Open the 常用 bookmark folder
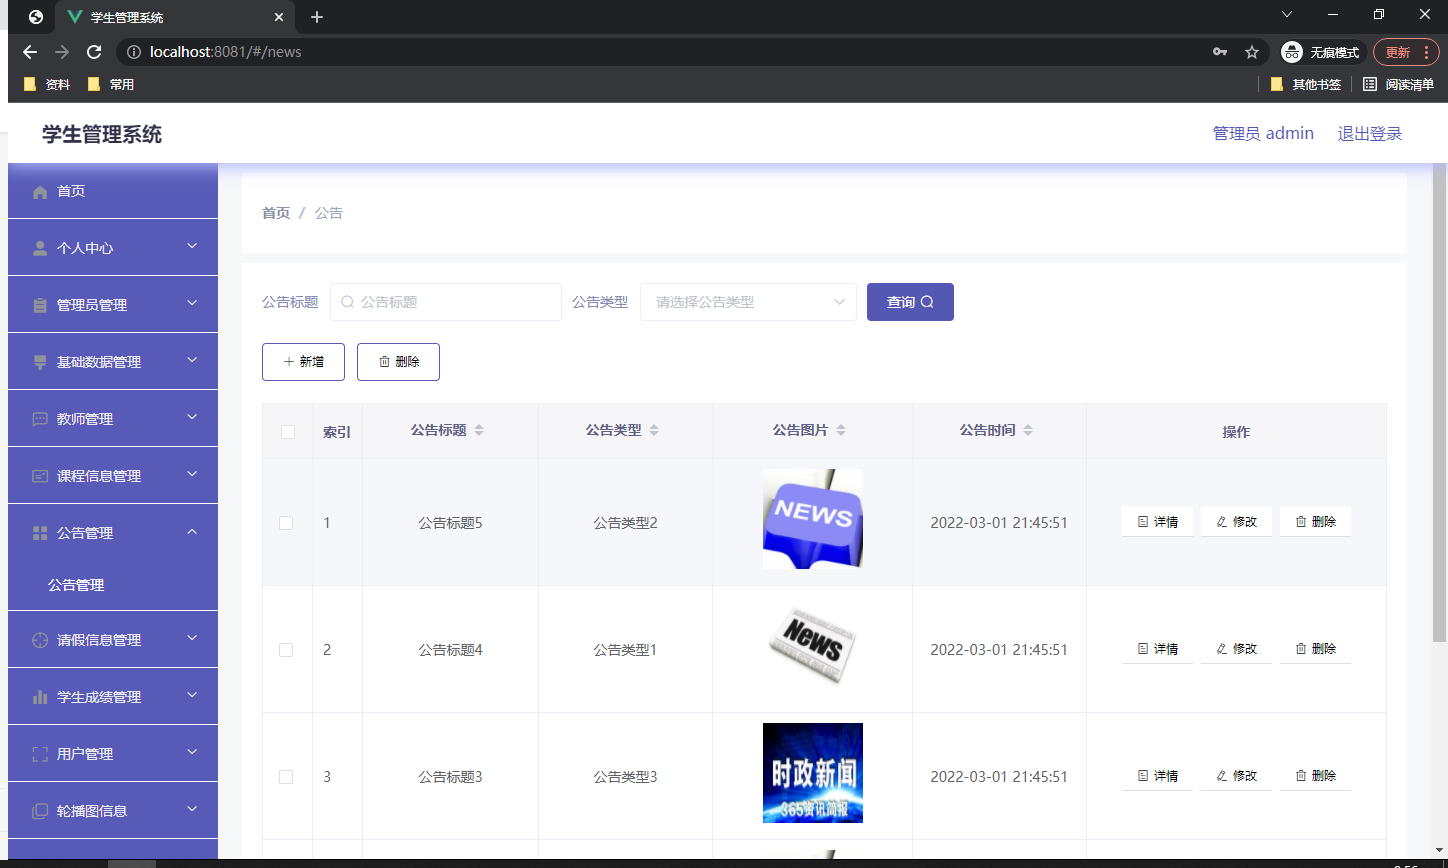1448x868 pixels. 111,85
